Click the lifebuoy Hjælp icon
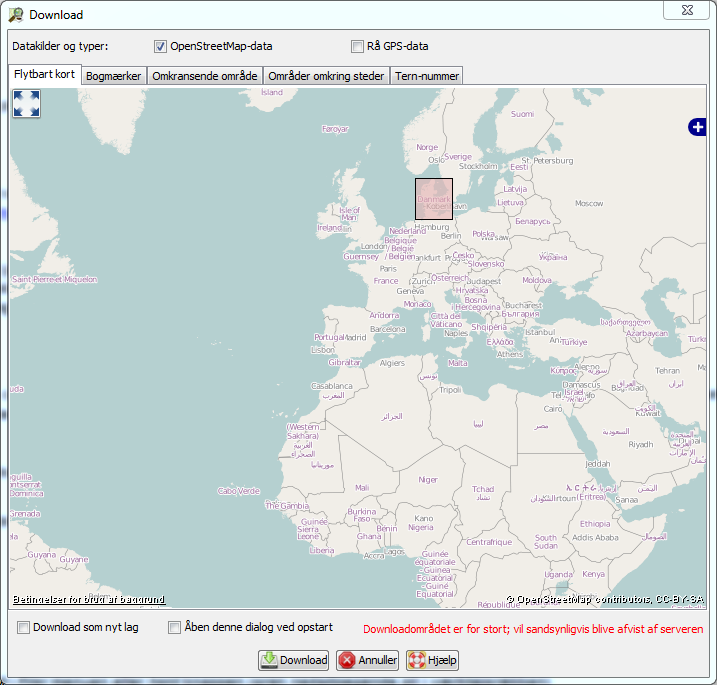The height and width of the screenshot is (685, 717). (416, 660)
